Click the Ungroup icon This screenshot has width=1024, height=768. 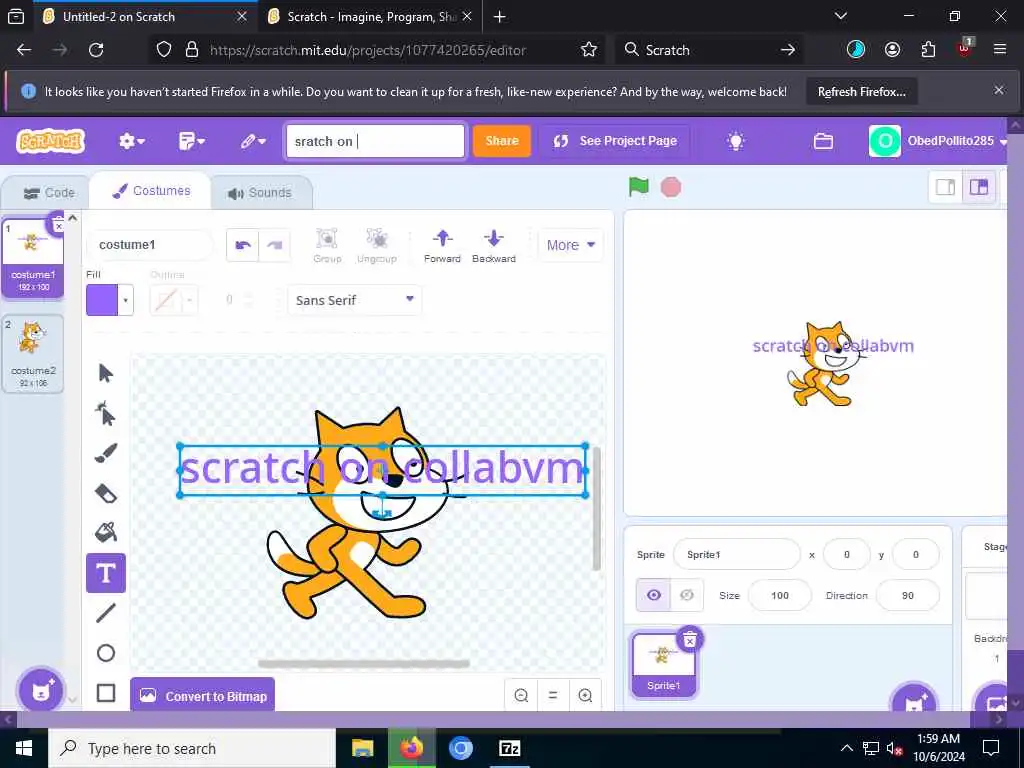click(x=377, y=246)
